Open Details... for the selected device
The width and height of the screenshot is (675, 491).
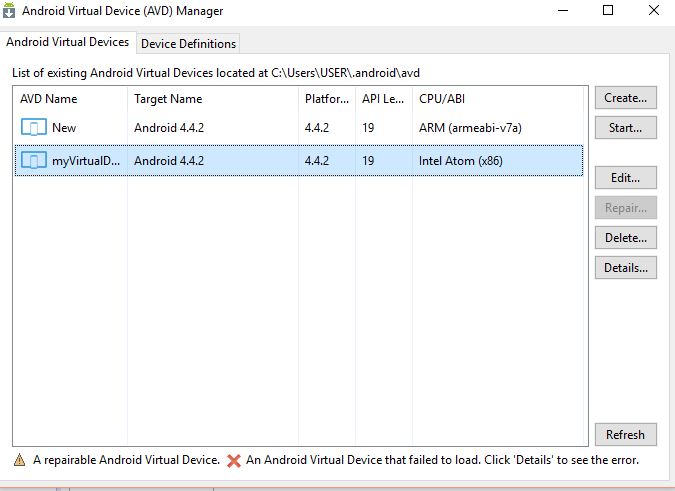pyautogui.click(x=625, y=268)
